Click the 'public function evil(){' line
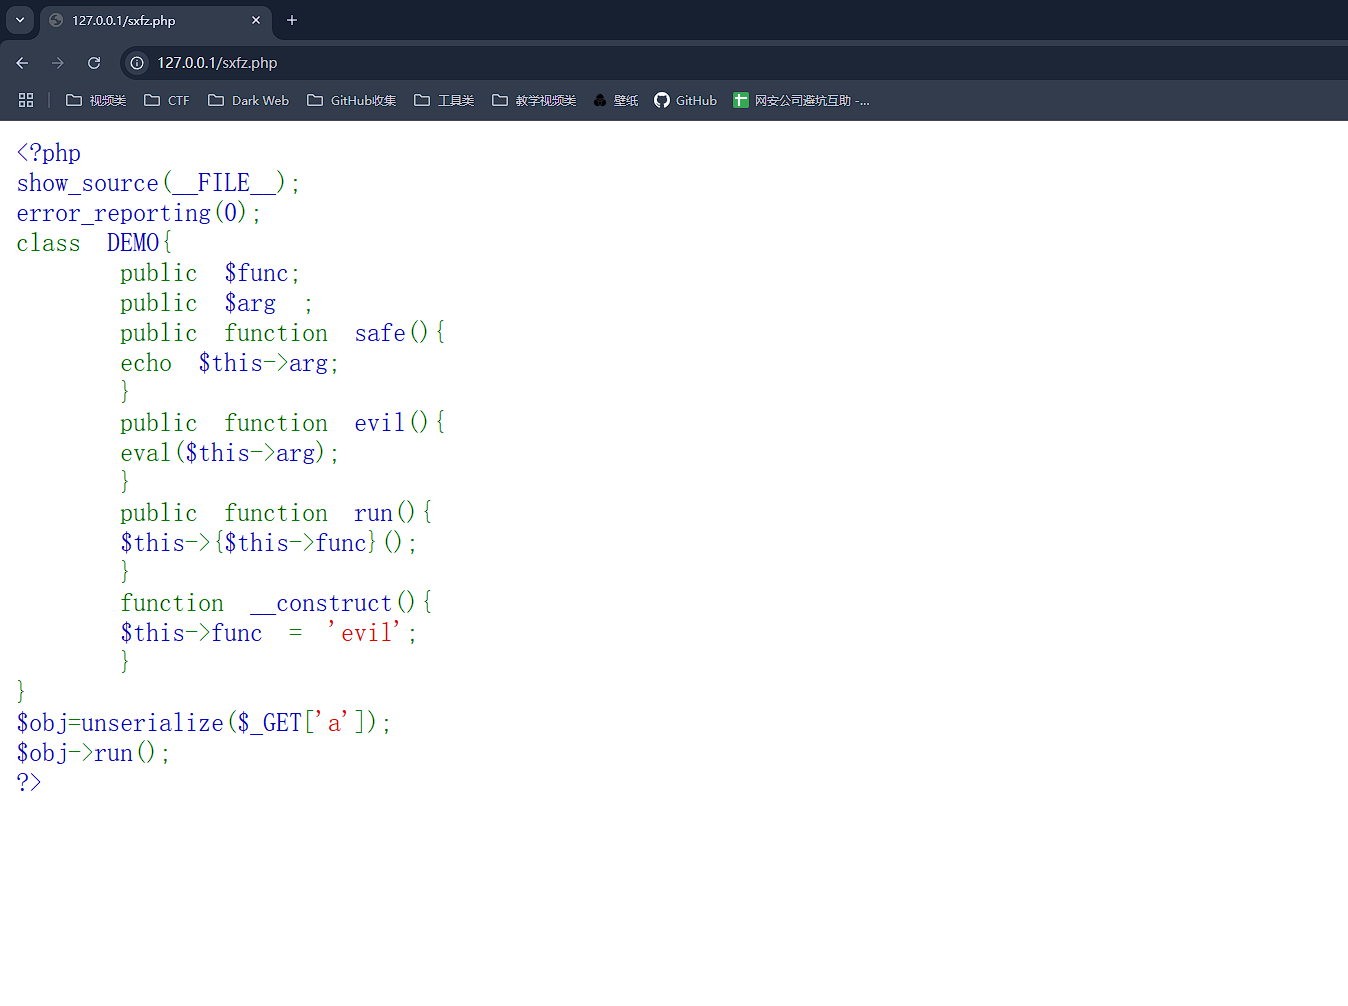 coord(283,423)
